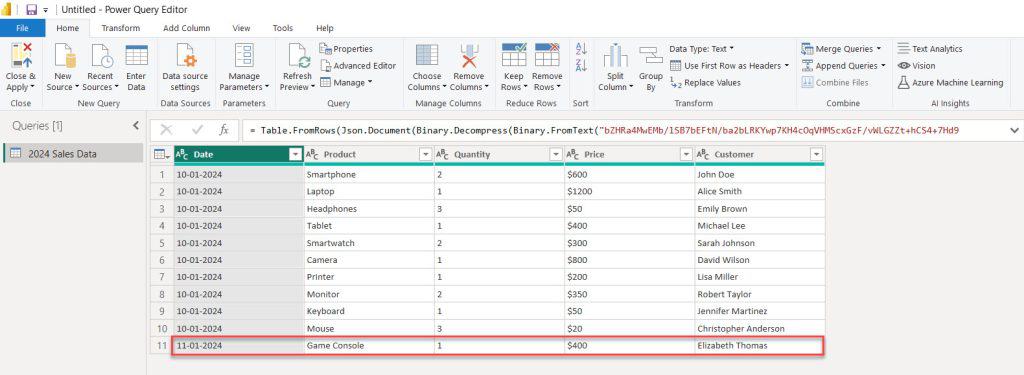1024x375 pixels.
Task: Confirm formula with checkmark icon
Action: coord(197,130)
